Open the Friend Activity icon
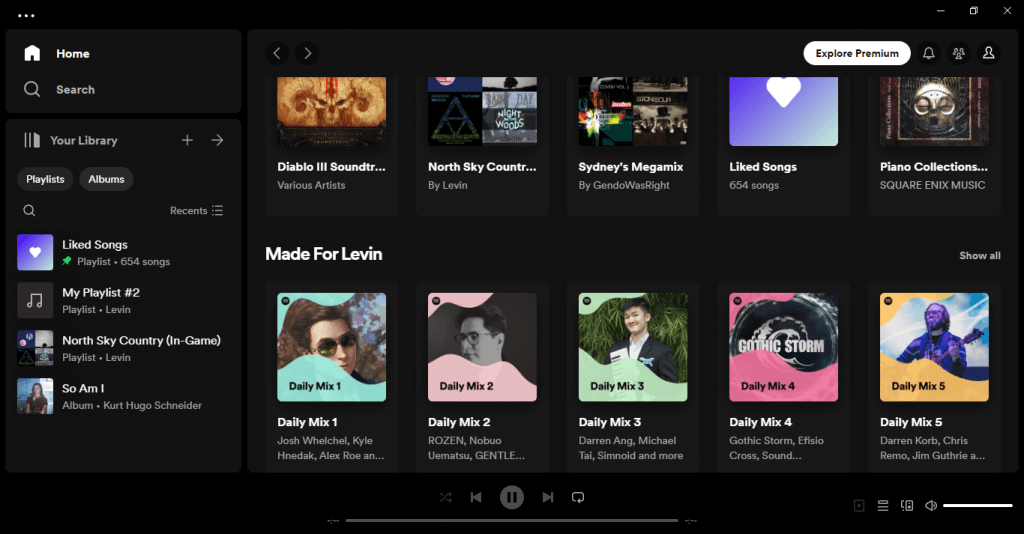The width and height of the screenshot is (1024, 534). (958, 53)
